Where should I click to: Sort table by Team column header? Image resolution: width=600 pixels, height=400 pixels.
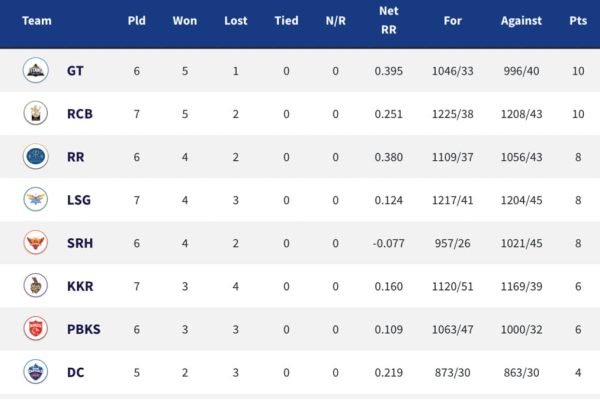click(36, 20)
